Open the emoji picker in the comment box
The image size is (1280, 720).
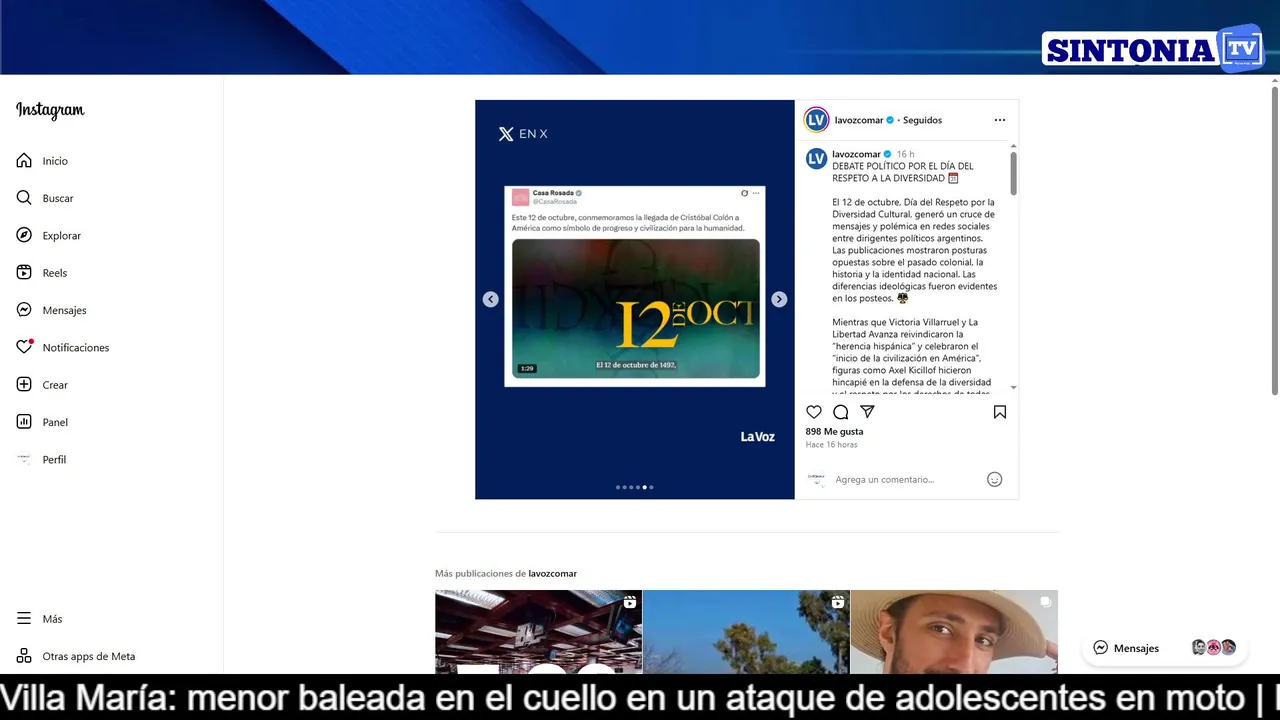point(994,479)
